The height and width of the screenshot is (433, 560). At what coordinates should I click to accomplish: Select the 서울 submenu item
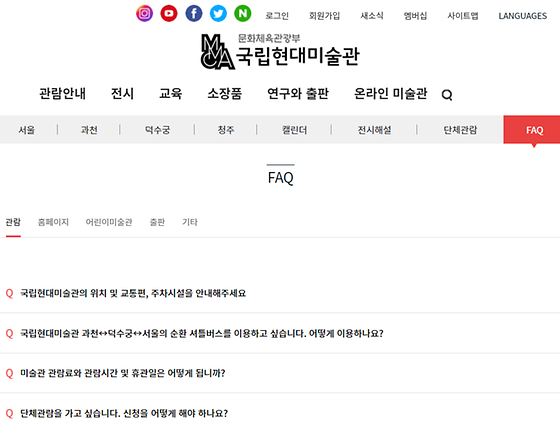27,130
